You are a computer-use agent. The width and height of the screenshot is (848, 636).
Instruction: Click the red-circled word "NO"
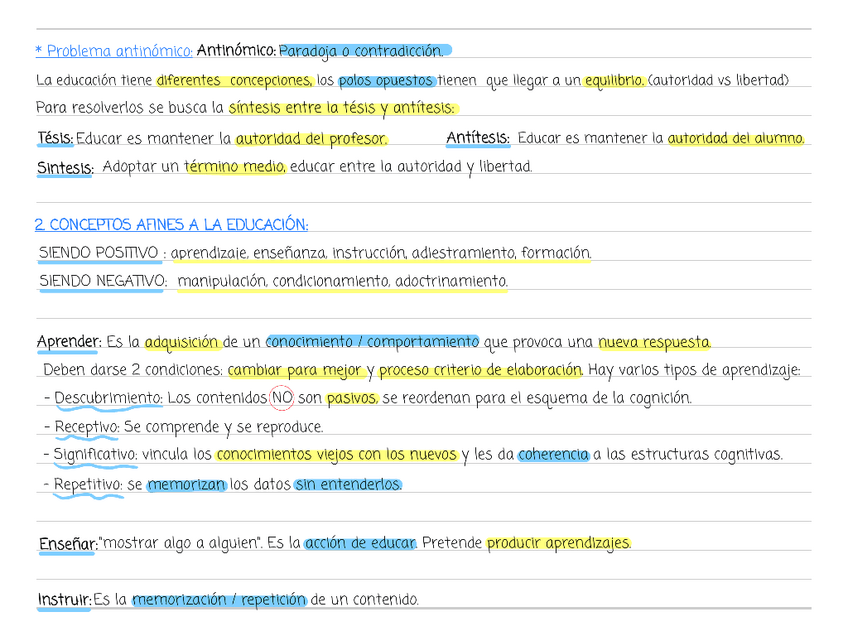(281, 398)
